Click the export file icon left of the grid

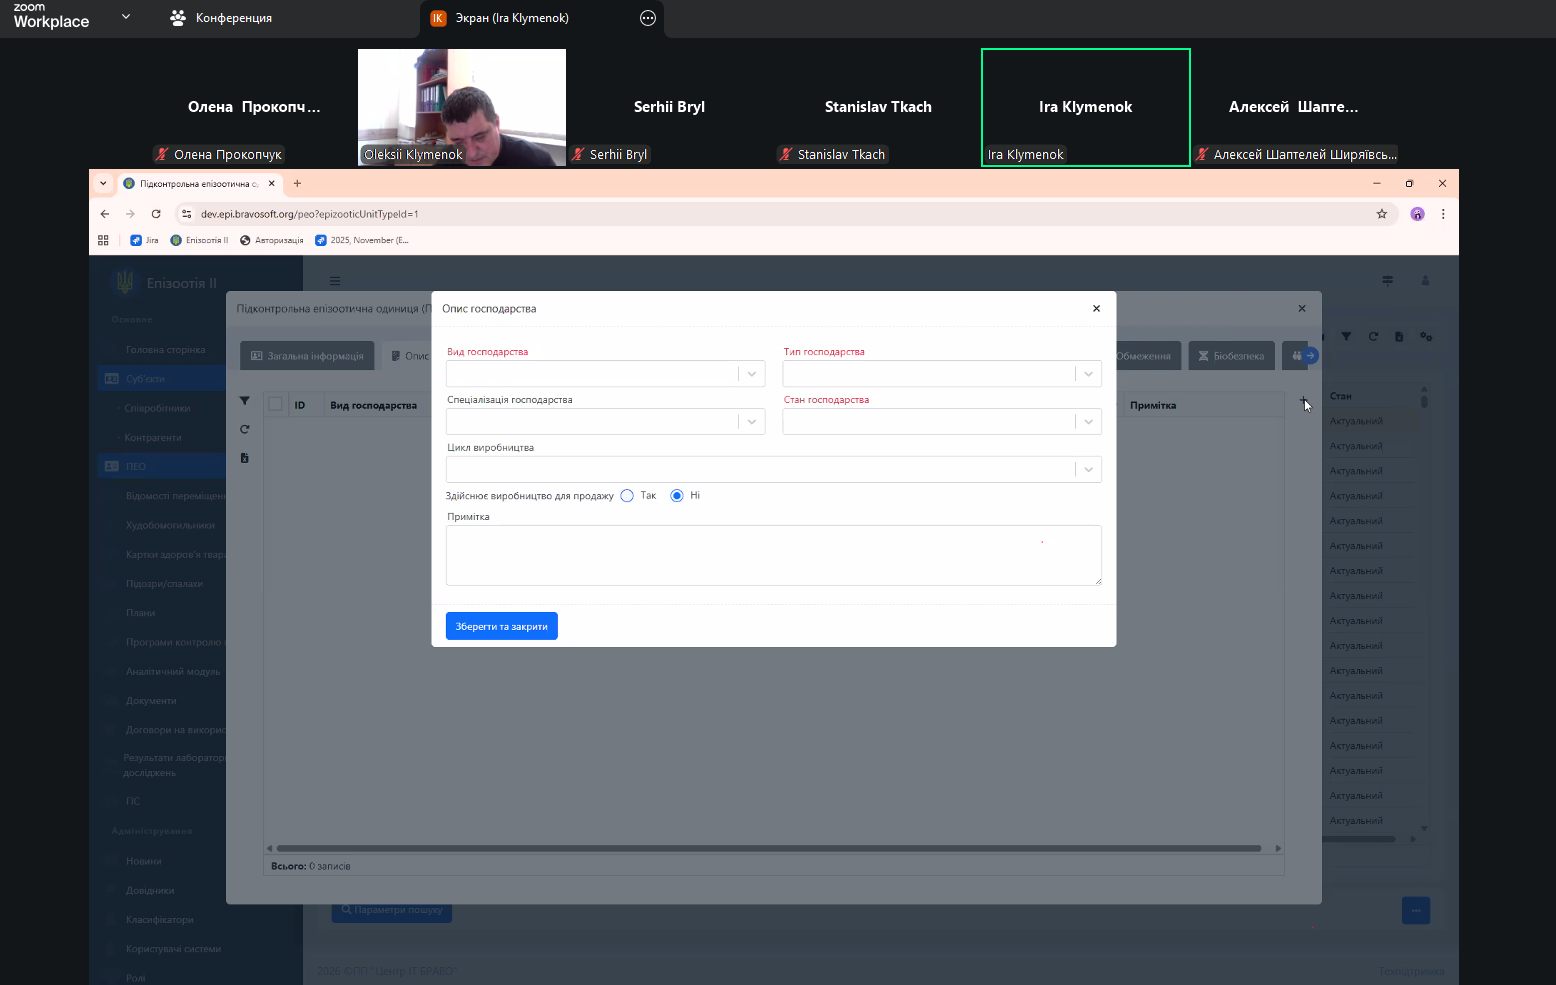click(245, 458)
